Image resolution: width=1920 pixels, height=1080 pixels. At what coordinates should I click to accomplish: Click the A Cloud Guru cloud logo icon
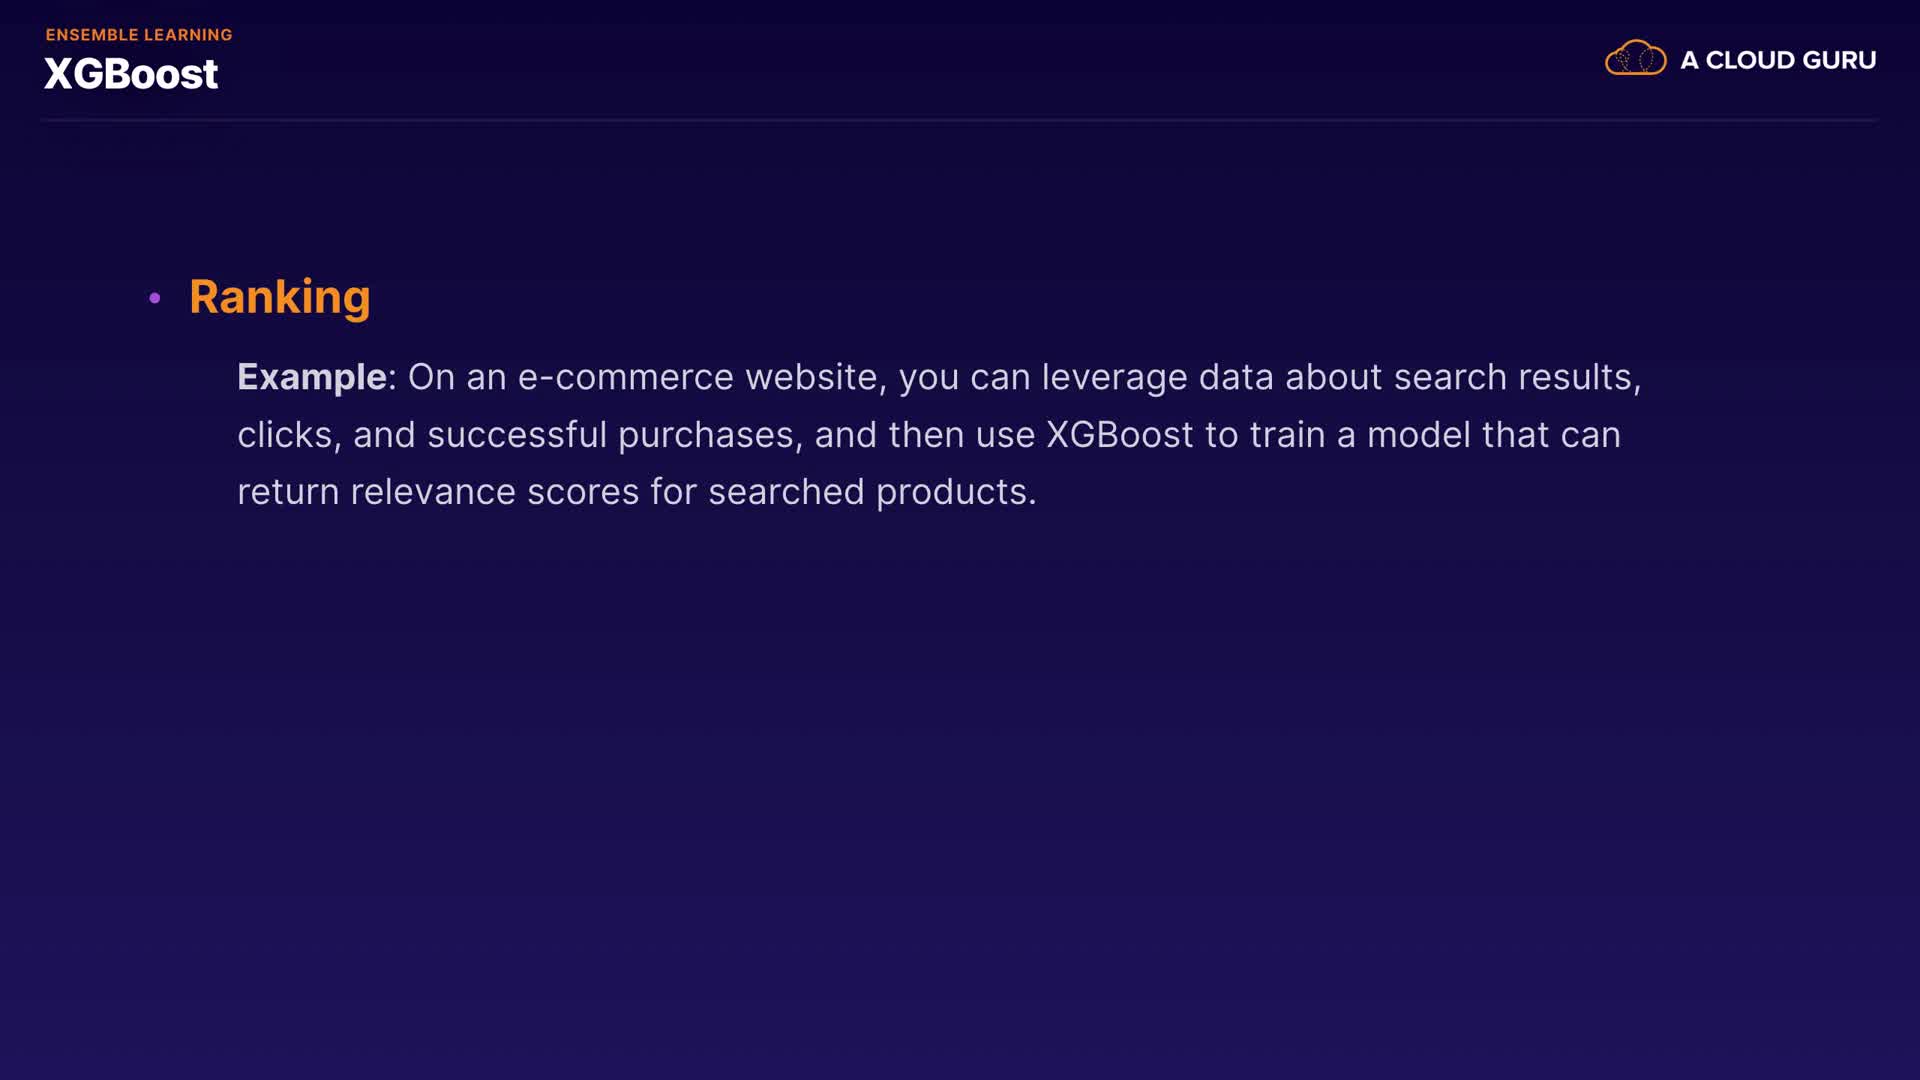tap(1635, 59)
